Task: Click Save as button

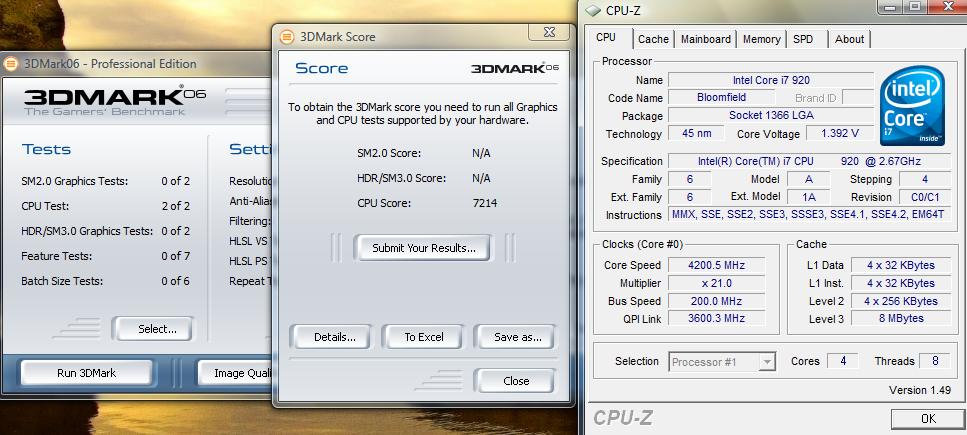Action: [517, 337]
